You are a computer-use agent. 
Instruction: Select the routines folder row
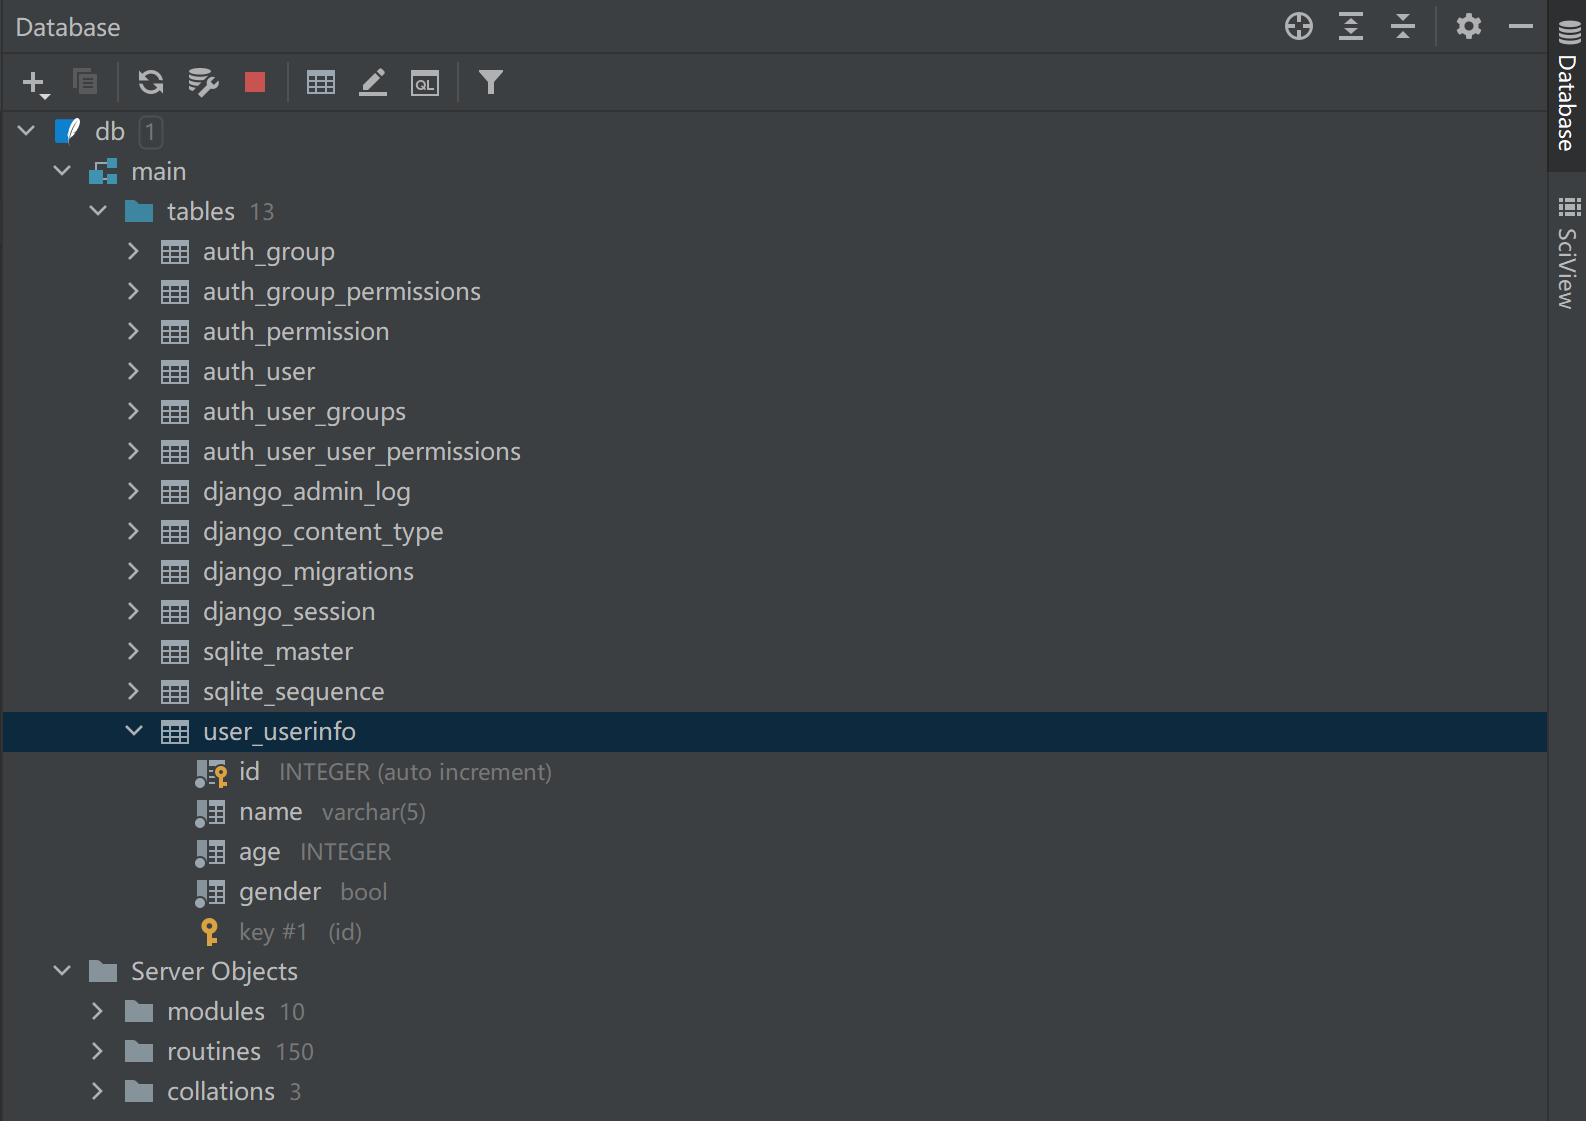point(774,1051)
